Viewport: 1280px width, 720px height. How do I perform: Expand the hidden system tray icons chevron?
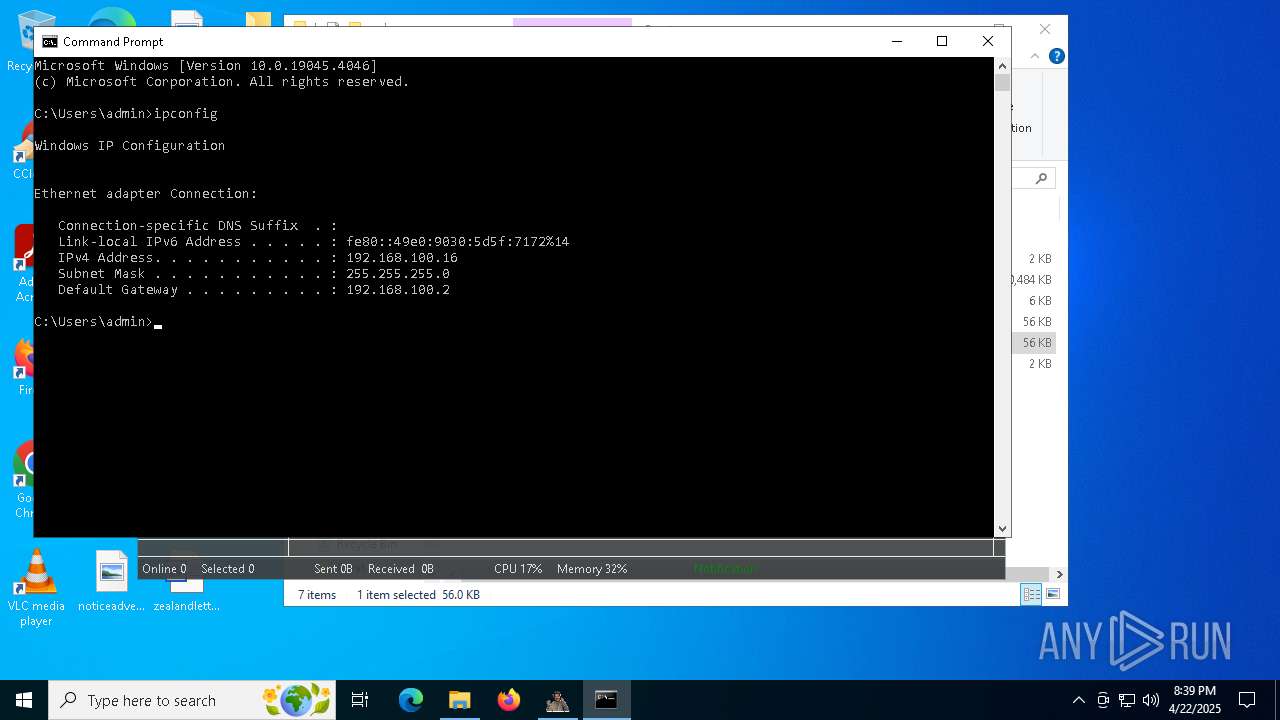tap(1078, 700)
